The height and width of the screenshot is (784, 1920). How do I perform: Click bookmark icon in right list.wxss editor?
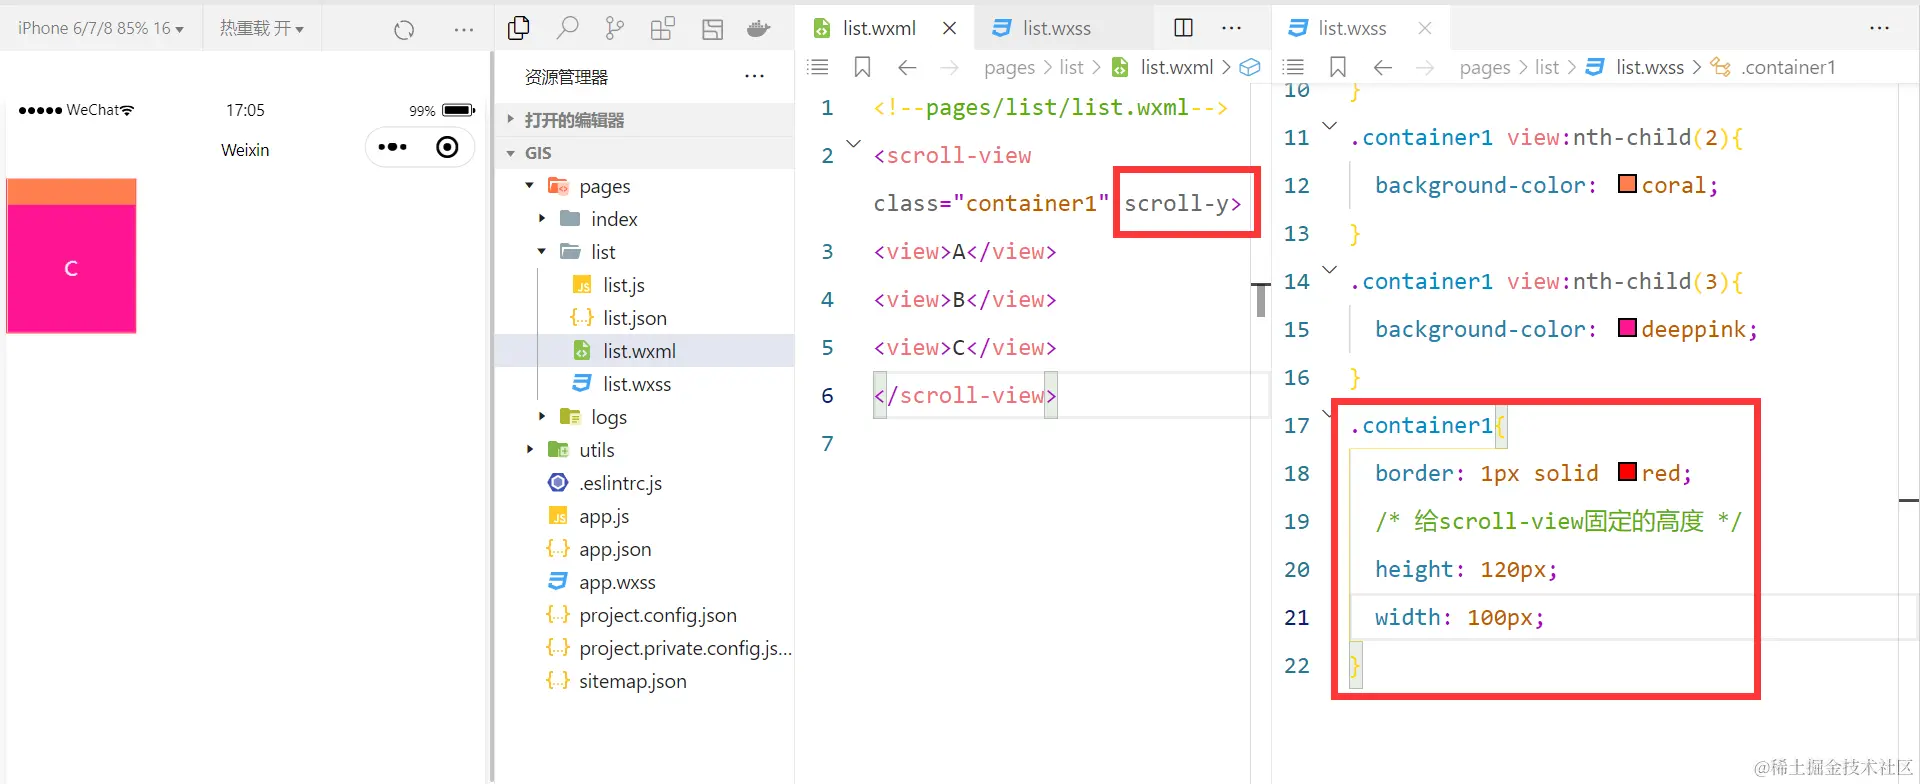click(1338, 67)
